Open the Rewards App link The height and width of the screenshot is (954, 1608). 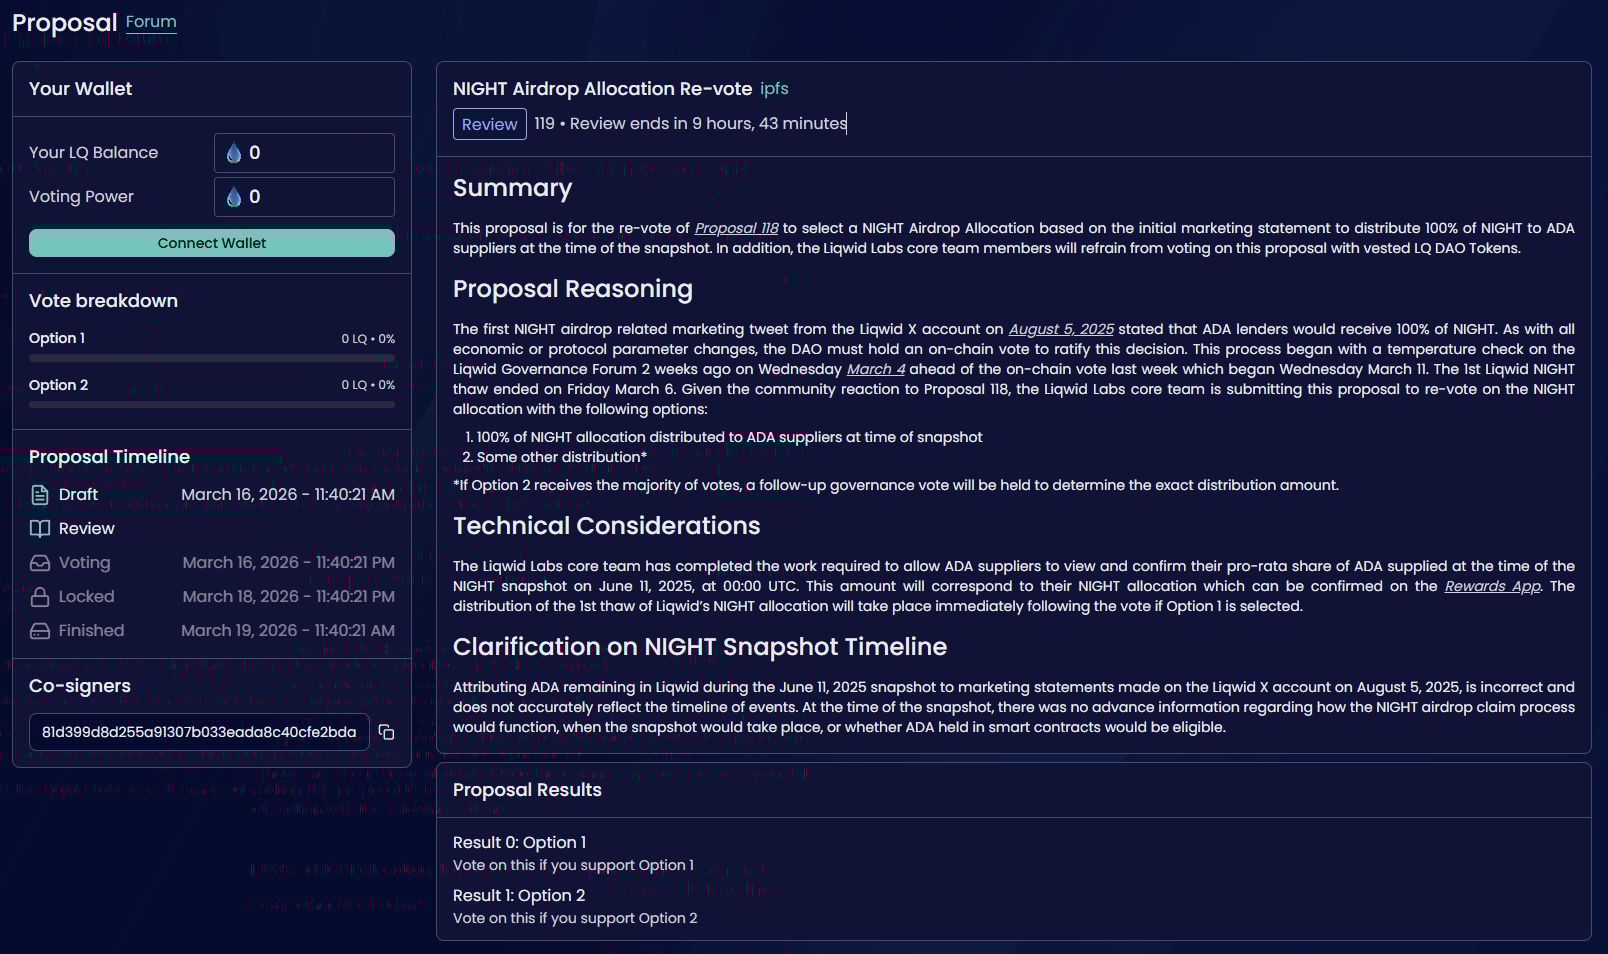pyautogui.click(x=1492, y=586)
